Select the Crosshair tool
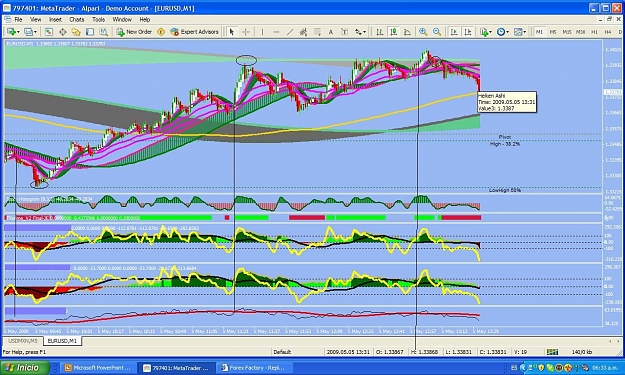Viewport: 625px width, 375px height. pos(246,32)
